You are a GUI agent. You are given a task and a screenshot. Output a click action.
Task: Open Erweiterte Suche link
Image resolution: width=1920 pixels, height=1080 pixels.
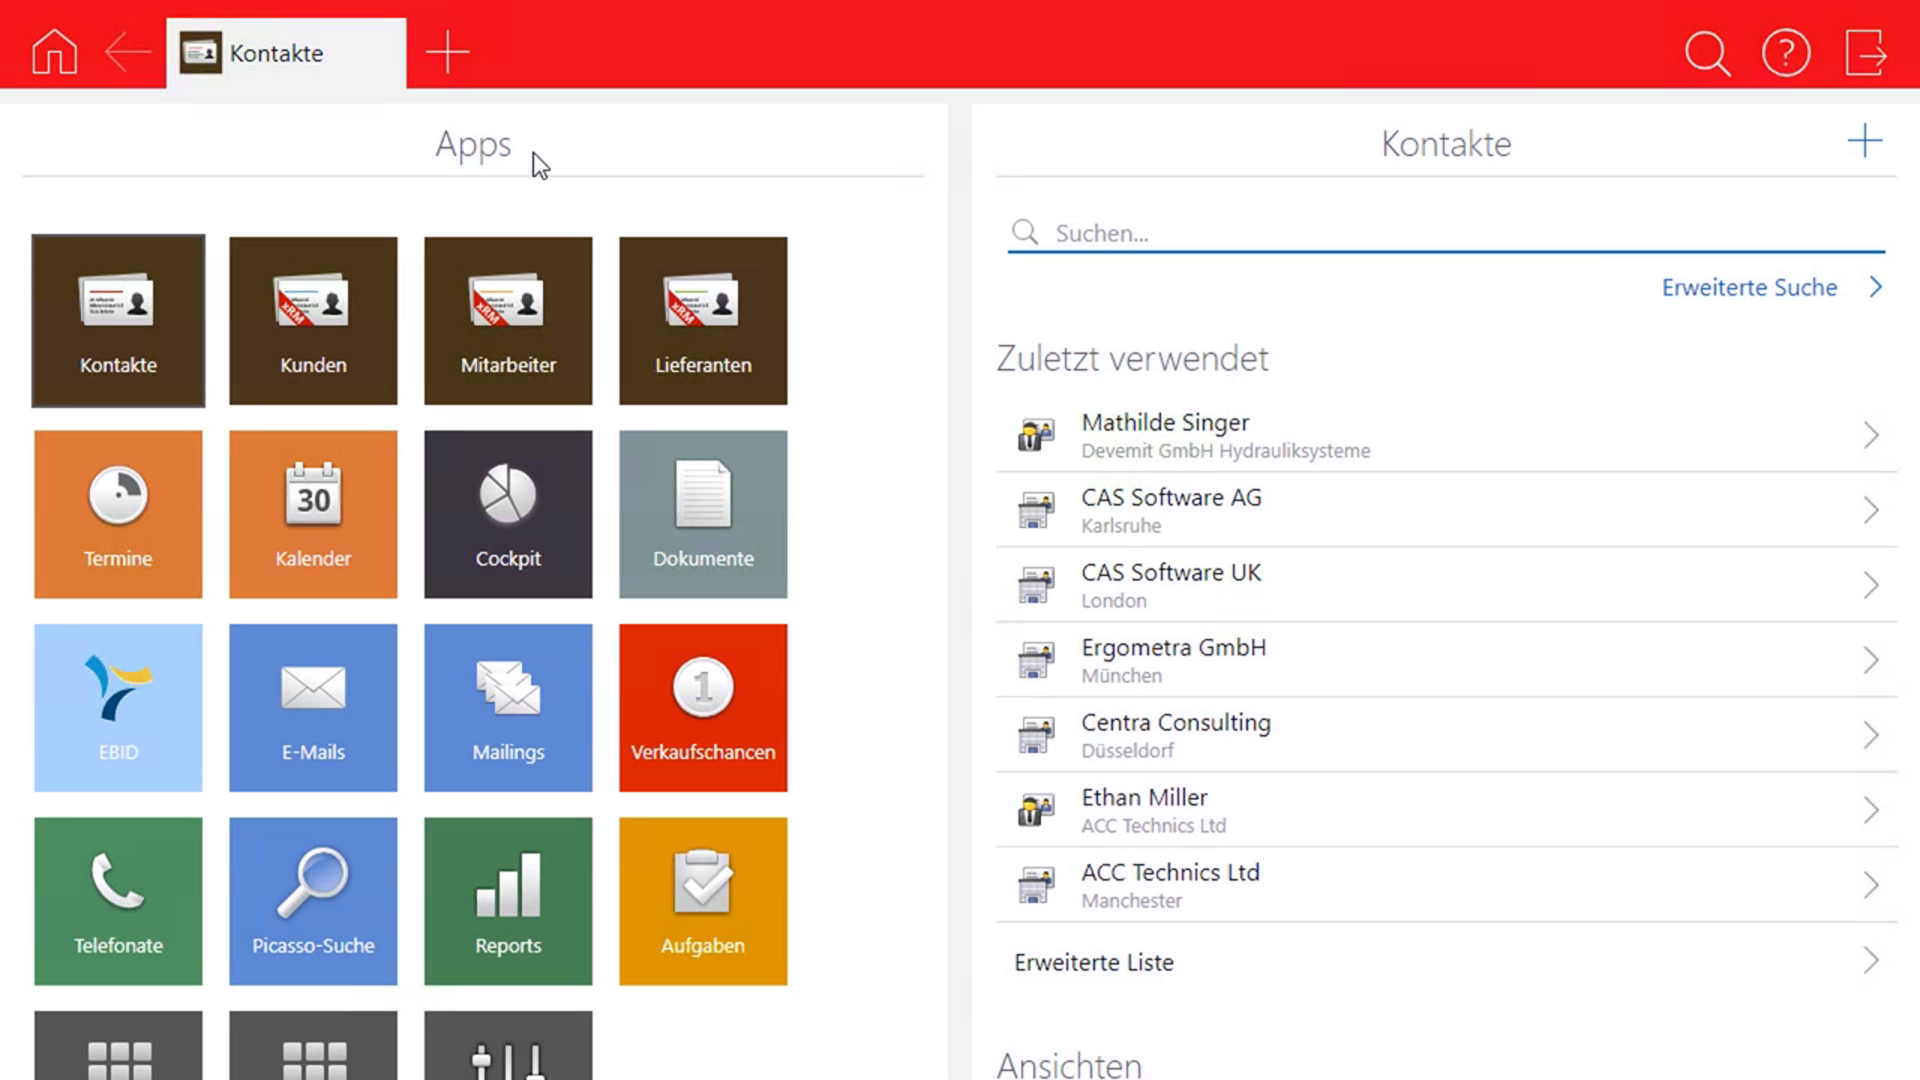pos(1771,287)
